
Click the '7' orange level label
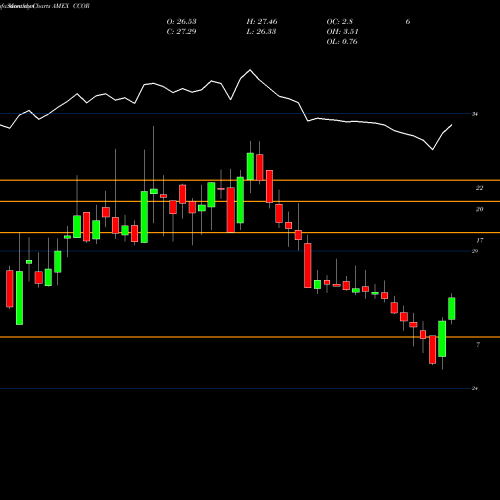point(478,345)
